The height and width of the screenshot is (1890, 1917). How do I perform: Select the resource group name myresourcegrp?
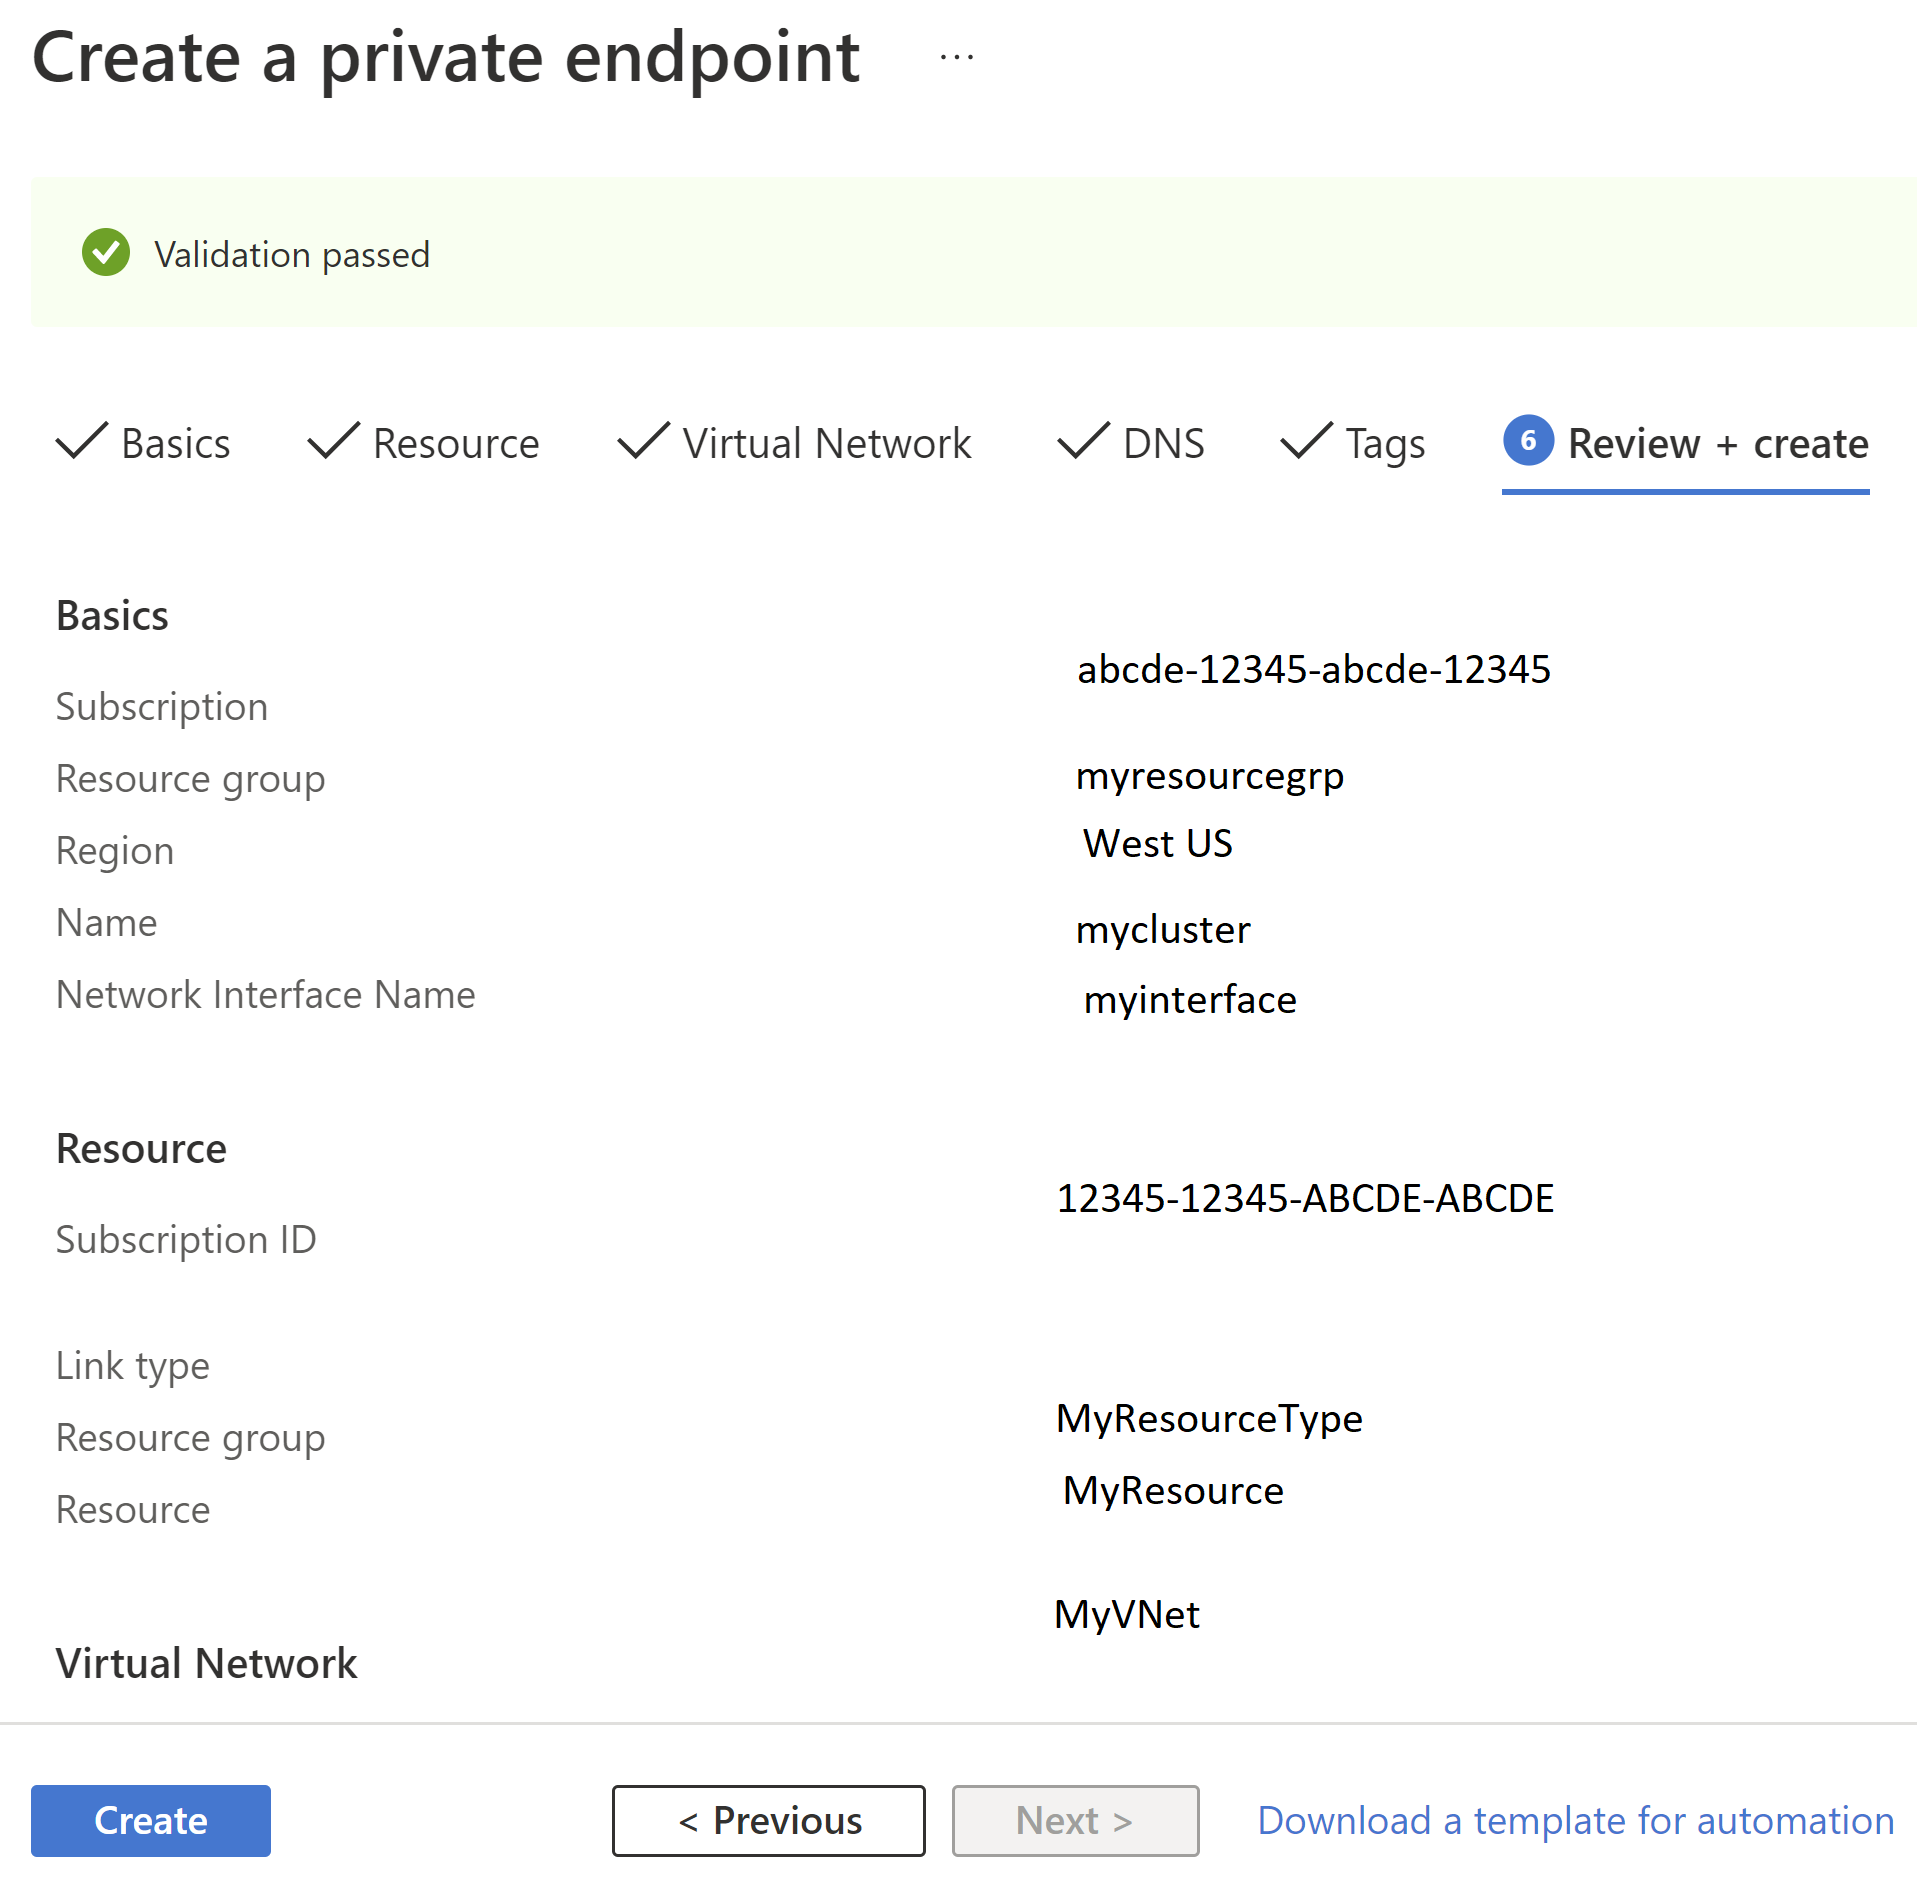[1209, 776]
